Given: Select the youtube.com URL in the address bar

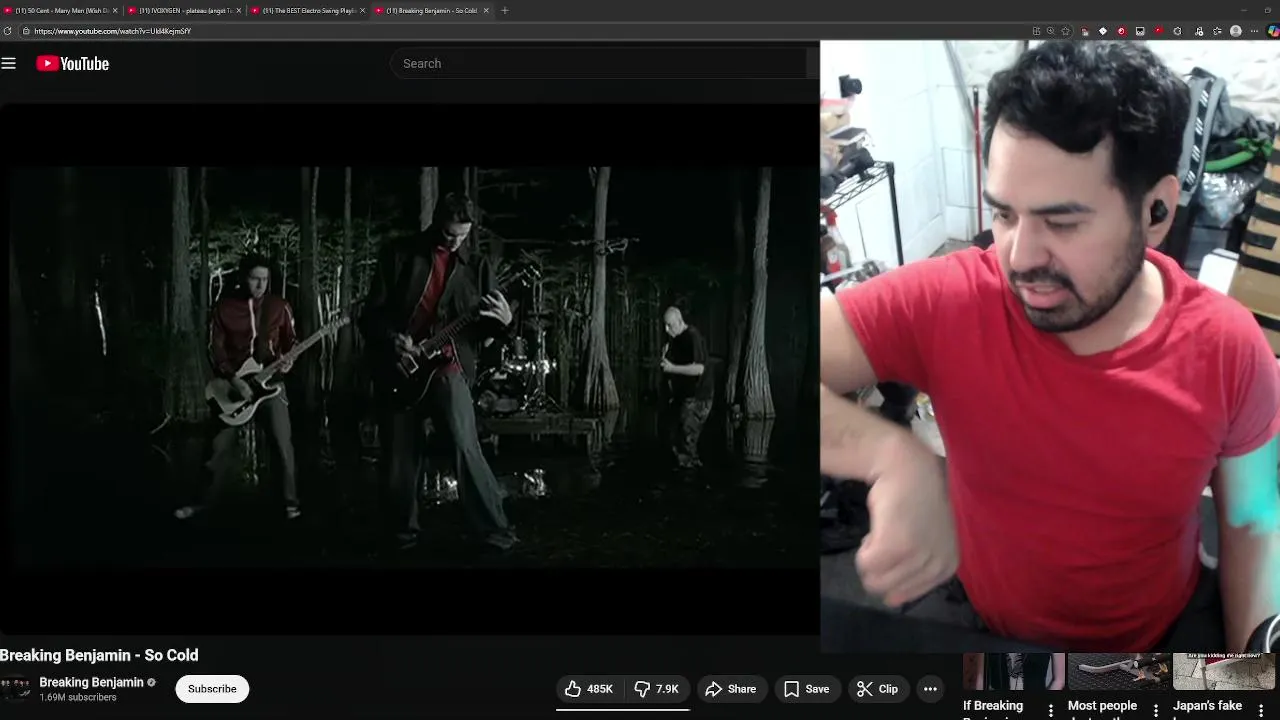Looking at the screenshot, I should click(x=112, y=31).
